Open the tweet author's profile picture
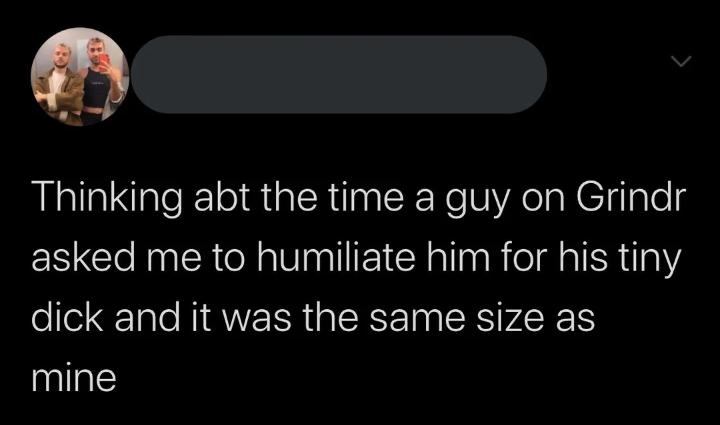 [80, 77]
